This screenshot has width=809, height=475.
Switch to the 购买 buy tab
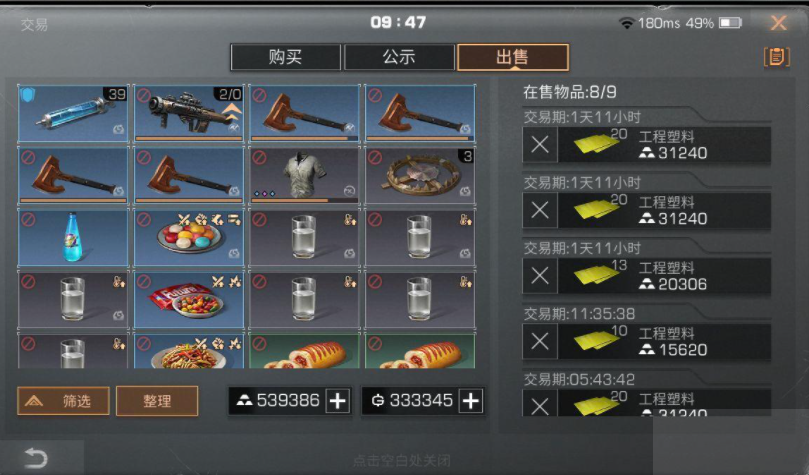(285, 57)
